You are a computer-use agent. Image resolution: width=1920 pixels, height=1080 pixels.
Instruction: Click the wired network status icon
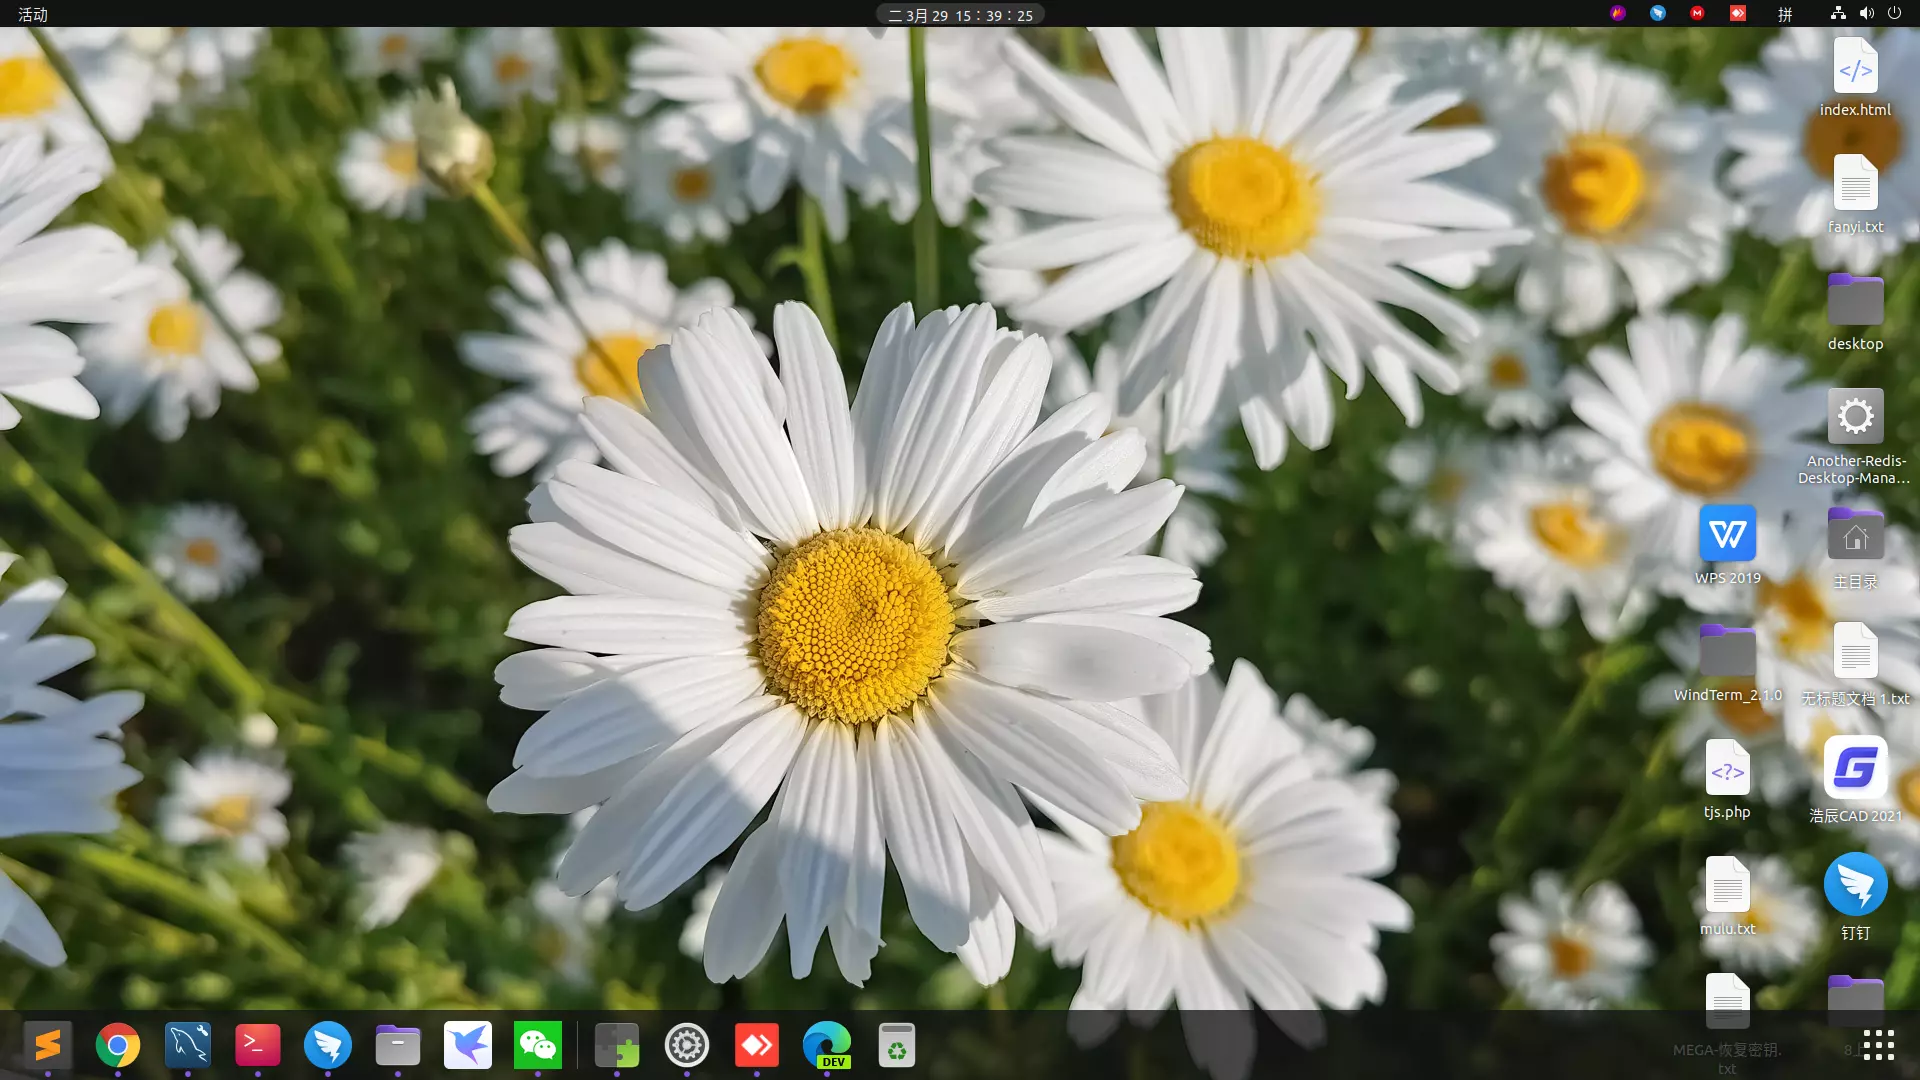point(1838,13)
